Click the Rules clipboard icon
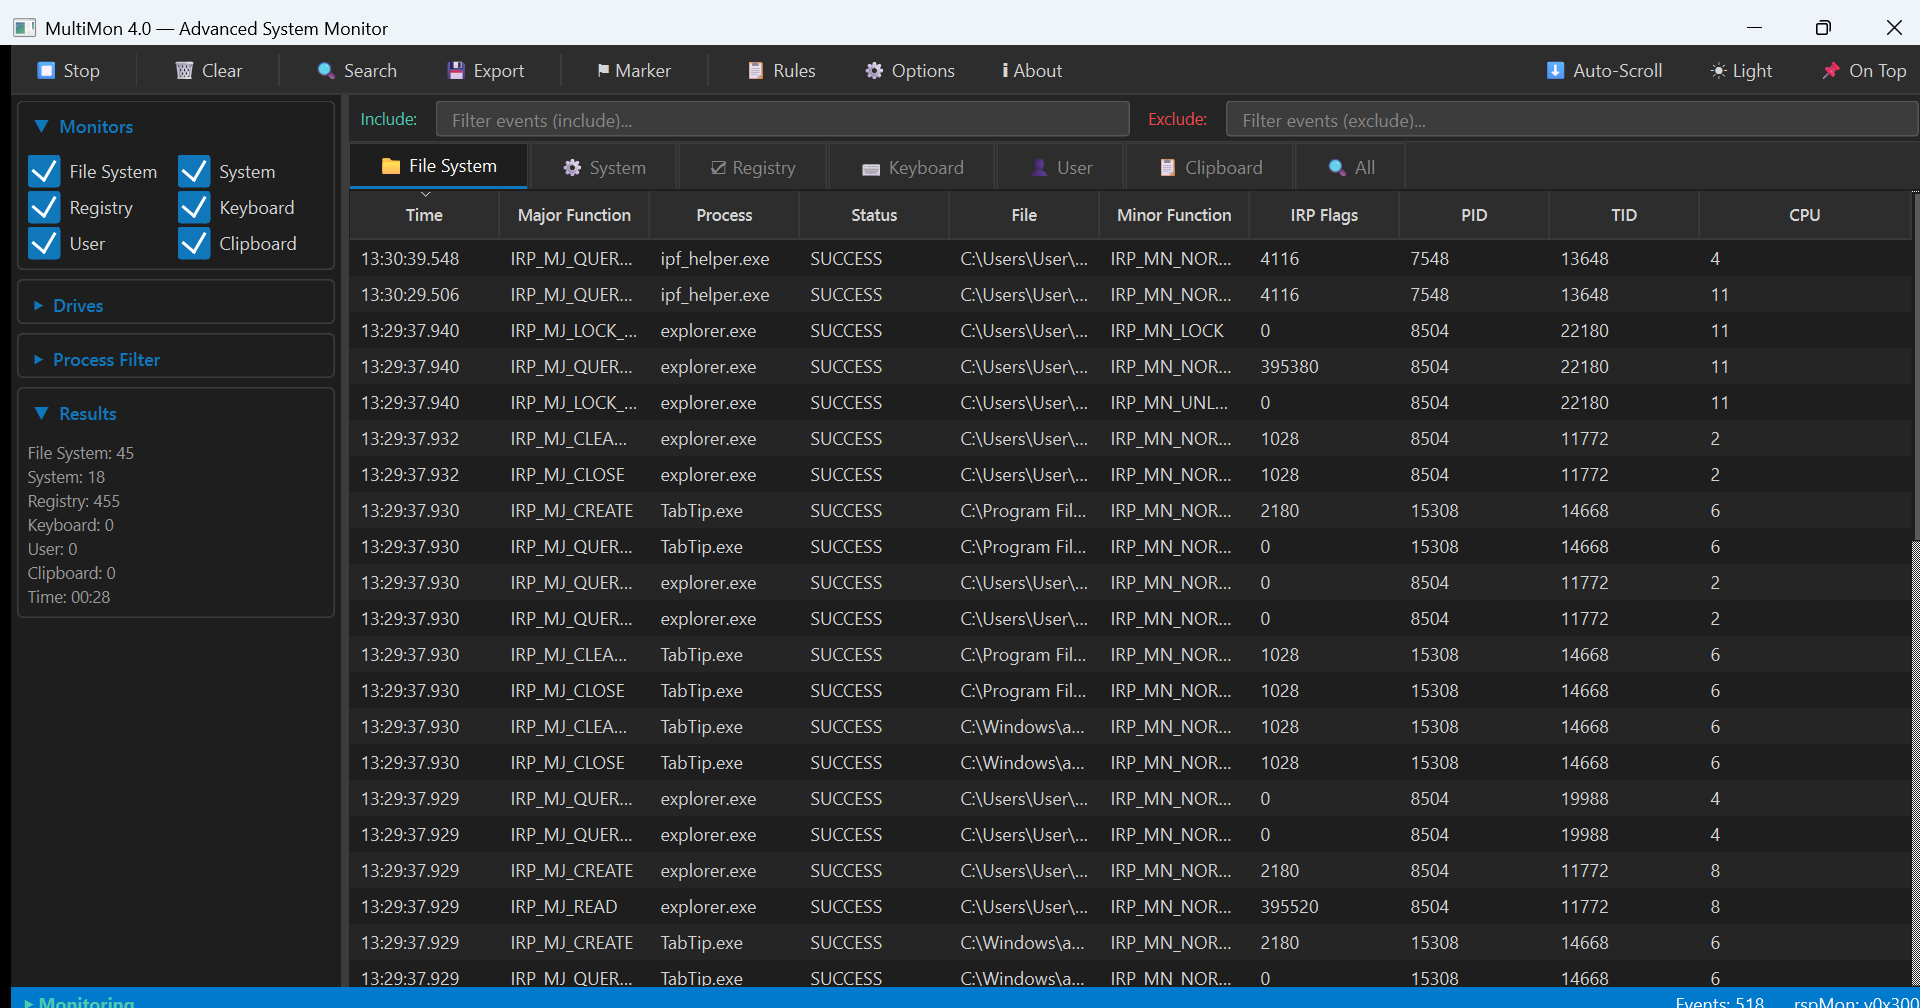The height and width of the screenshot is (1008, 1920). [756, 71]
